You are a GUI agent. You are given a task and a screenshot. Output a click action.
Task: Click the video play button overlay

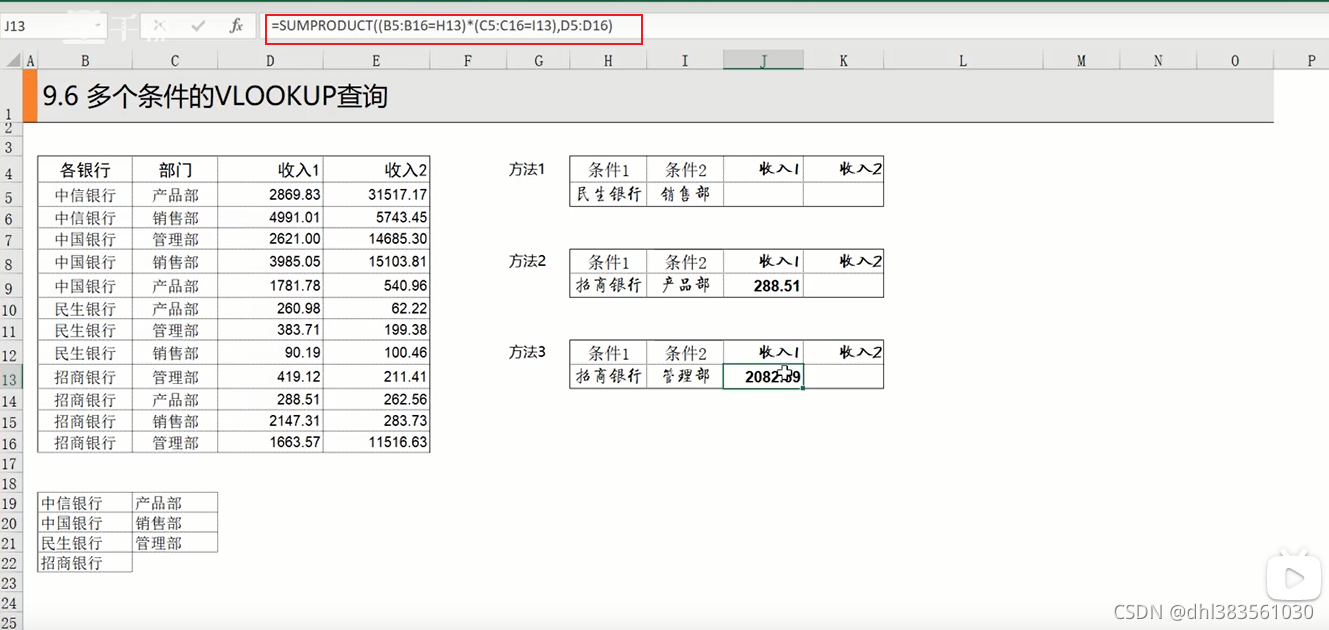pyautogui.click(x=1293, y=577)
